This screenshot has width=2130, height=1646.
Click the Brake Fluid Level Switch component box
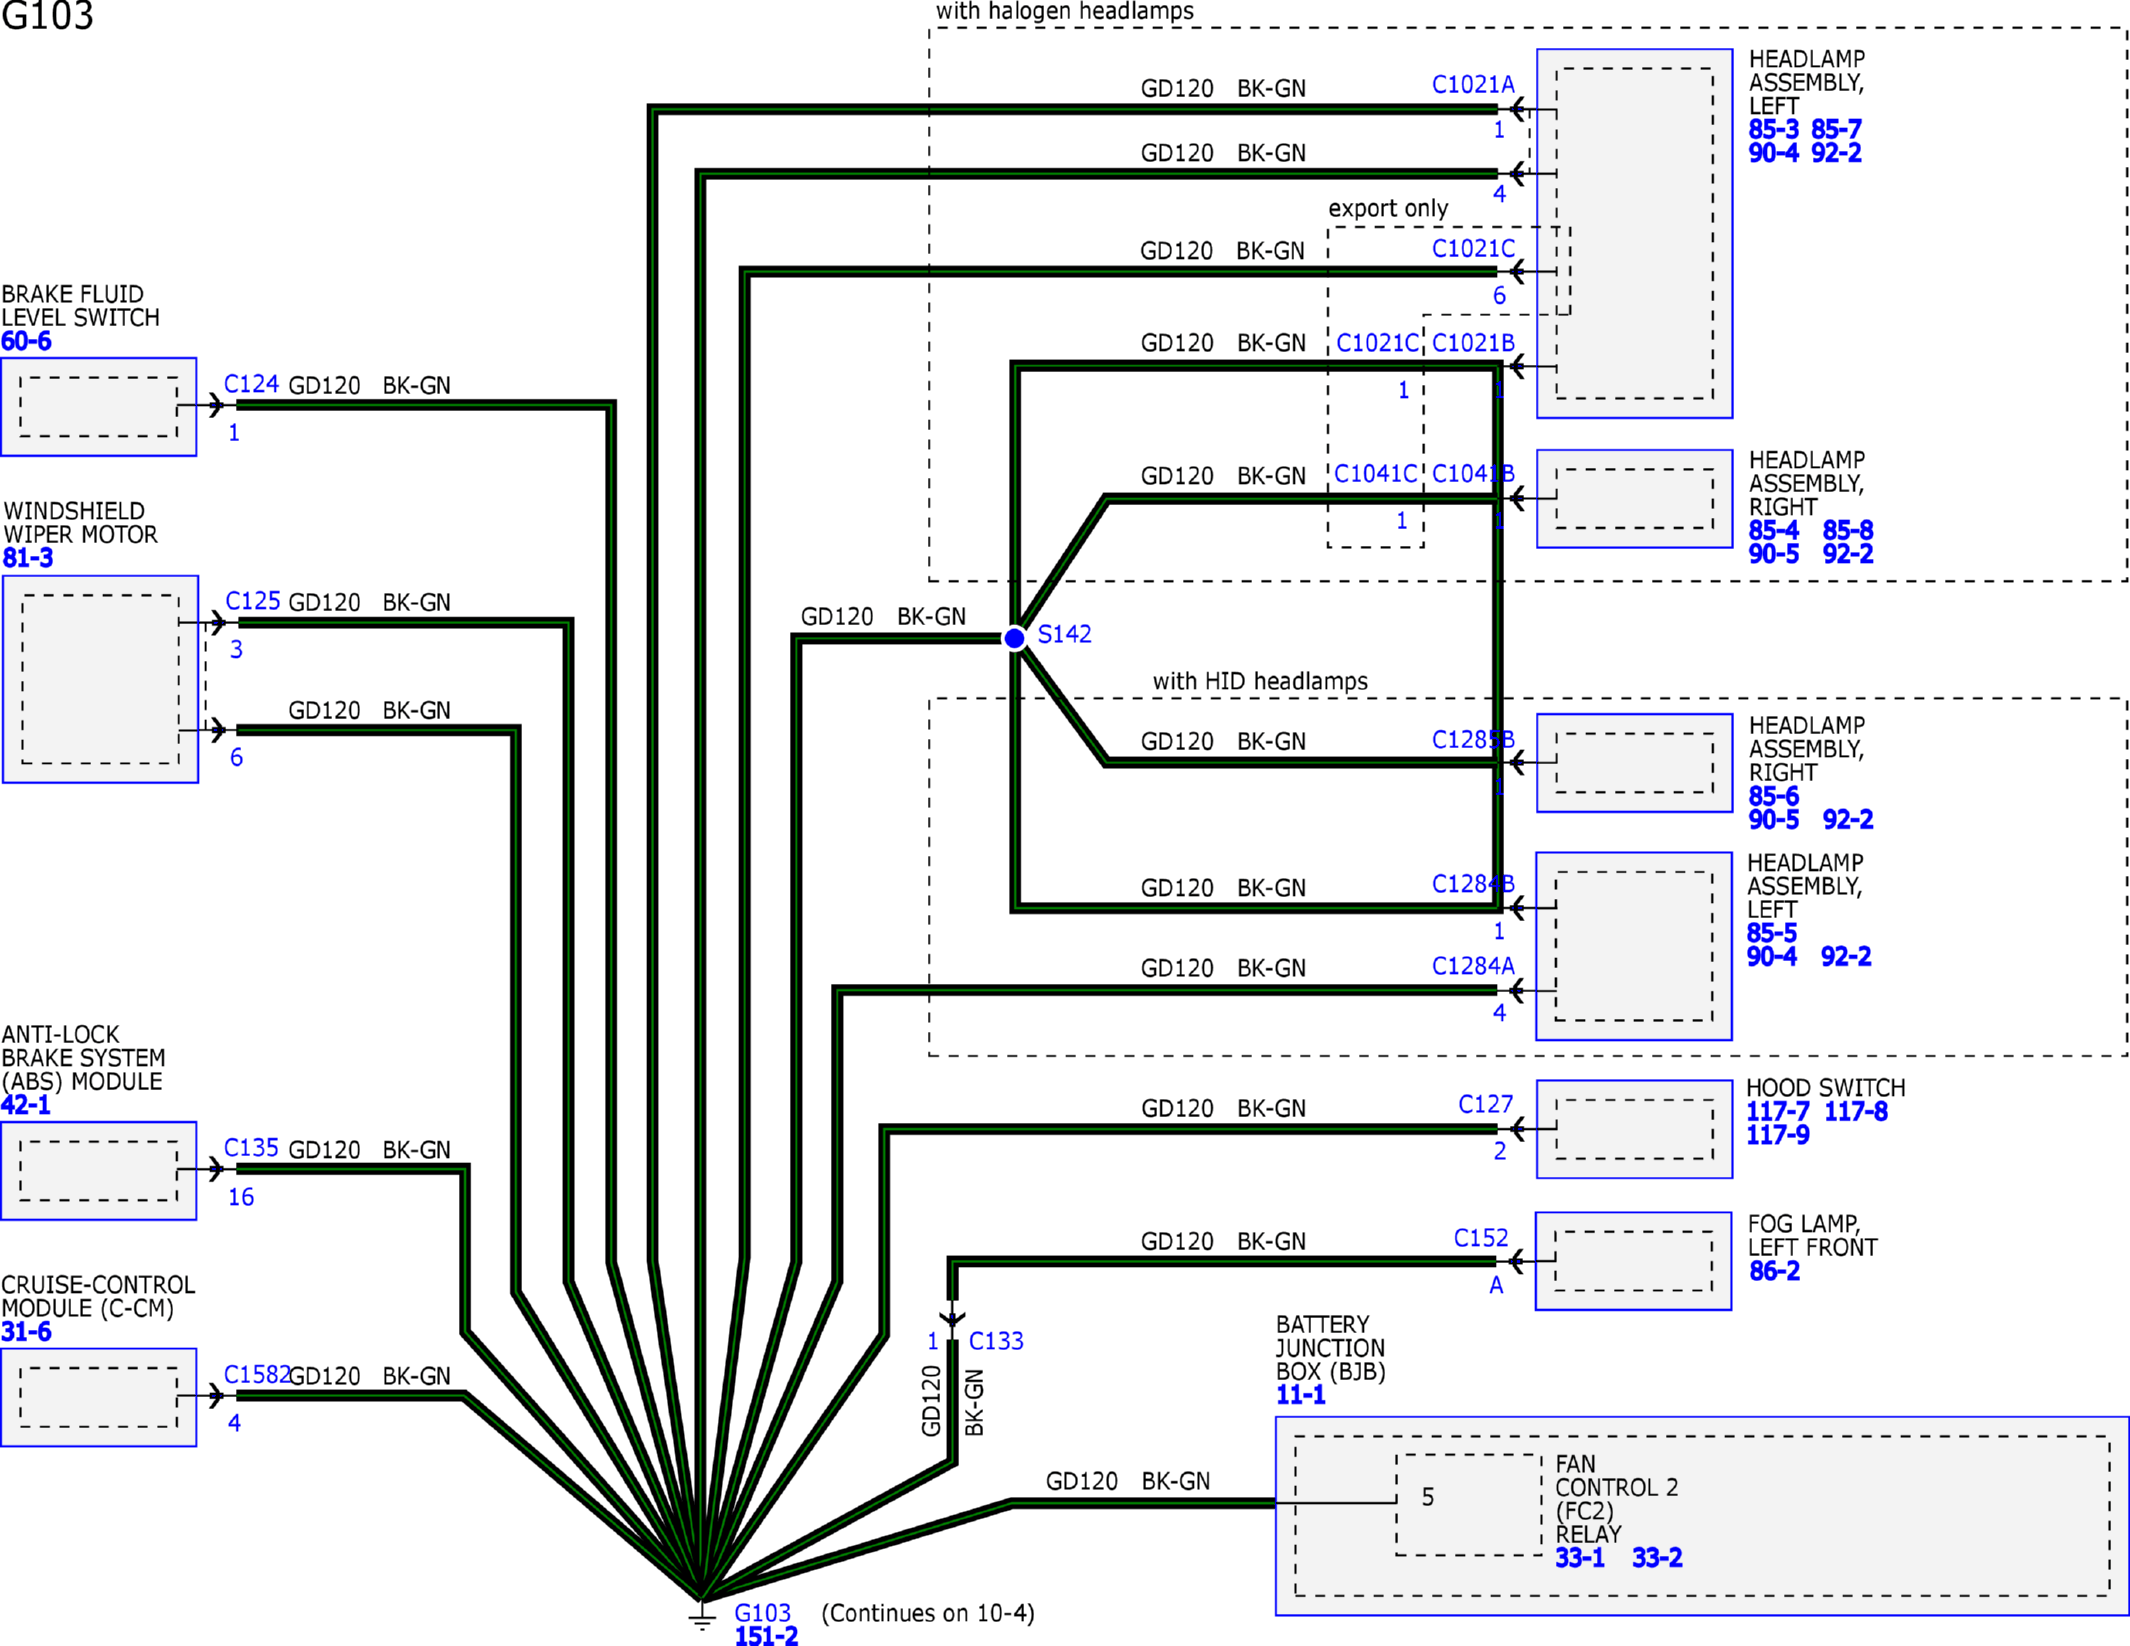(x=99, y=407)
